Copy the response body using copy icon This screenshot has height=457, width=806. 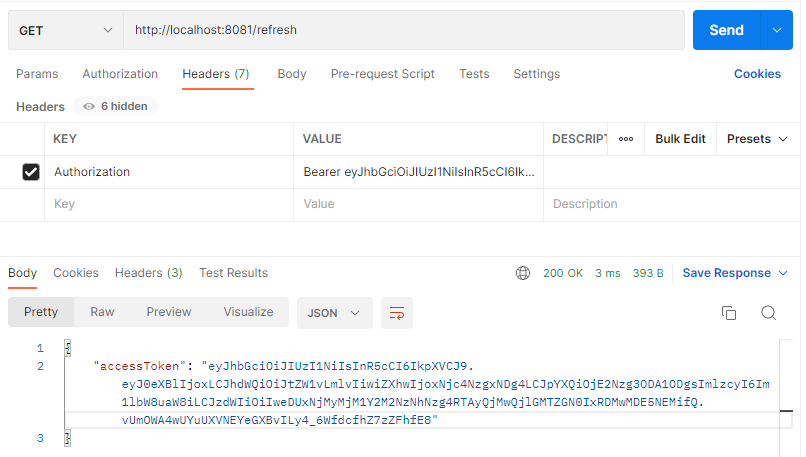729,313
